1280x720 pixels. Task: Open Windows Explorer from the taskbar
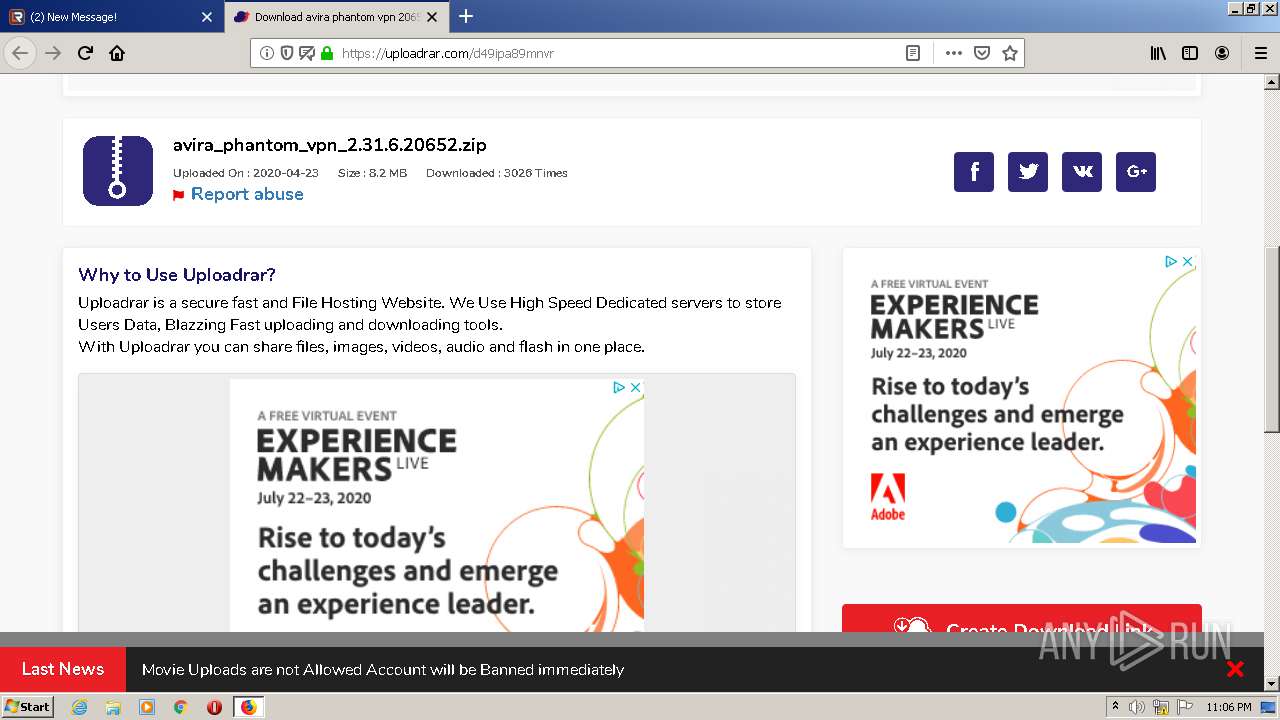point(113,707)
